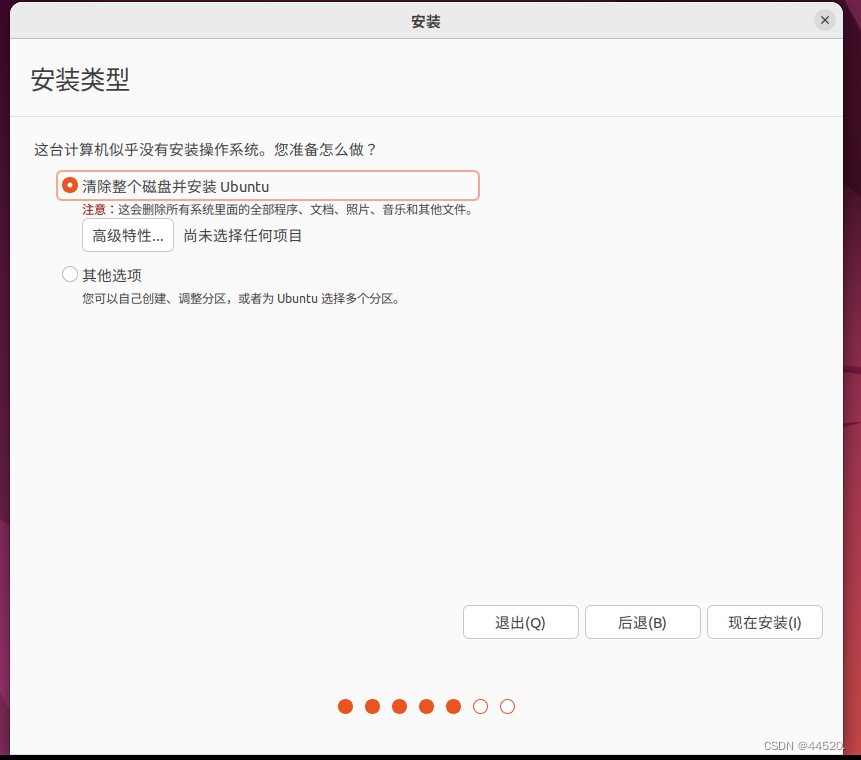Close the 安装 installer window
The width and height of the screenshot is (861, 760).
coord(825,20)
